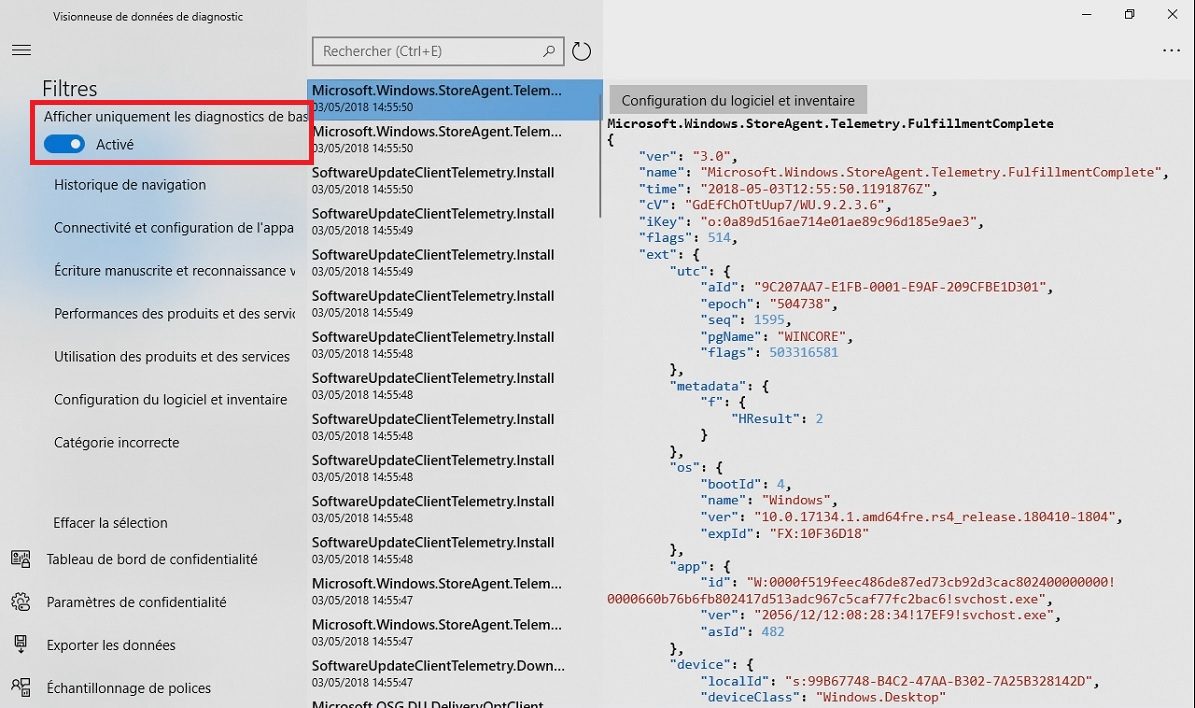Viewport: 1195px width, 708px height.
Task: Select the Configuration du logiciel et inventaire filter in the sidebar
Action: click(x=171, y=399)
